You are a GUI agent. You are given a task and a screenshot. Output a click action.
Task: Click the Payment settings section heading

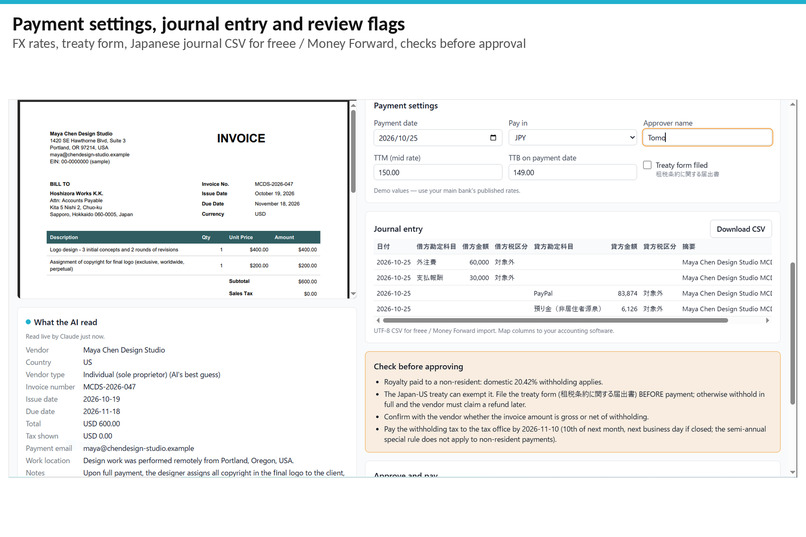406,105
